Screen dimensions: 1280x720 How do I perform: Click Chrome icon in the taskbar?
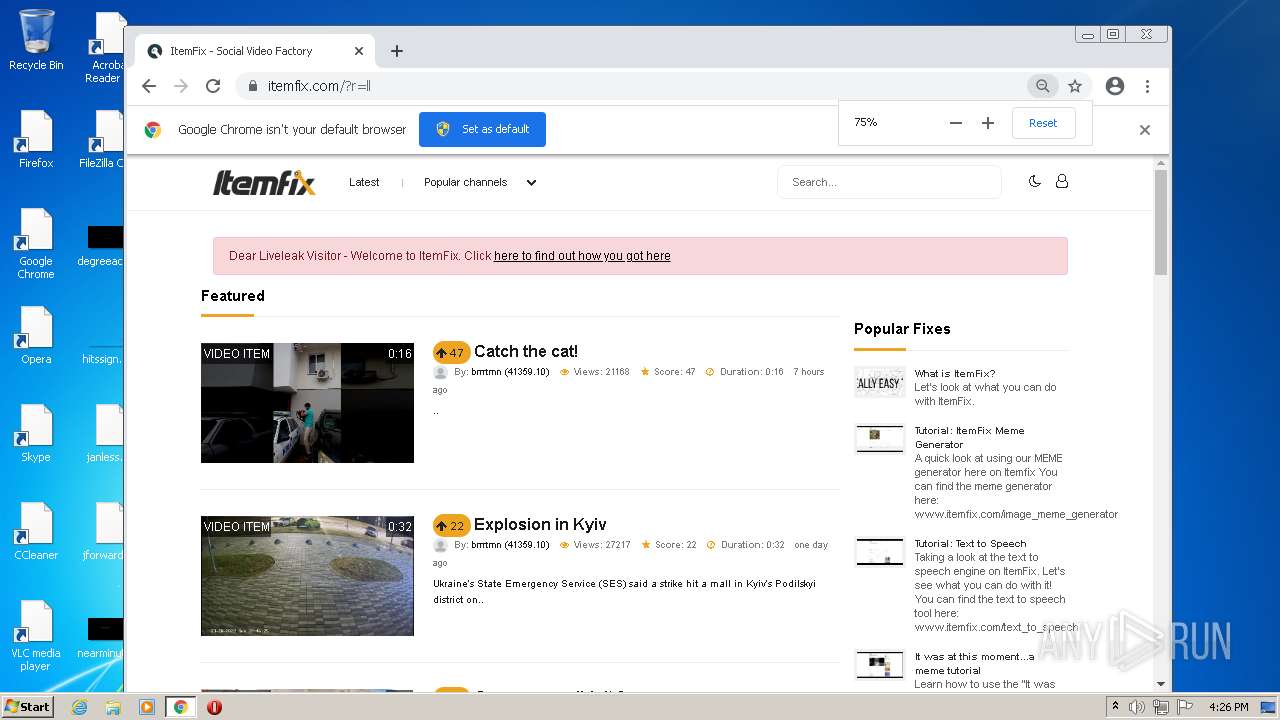point(180,707)
